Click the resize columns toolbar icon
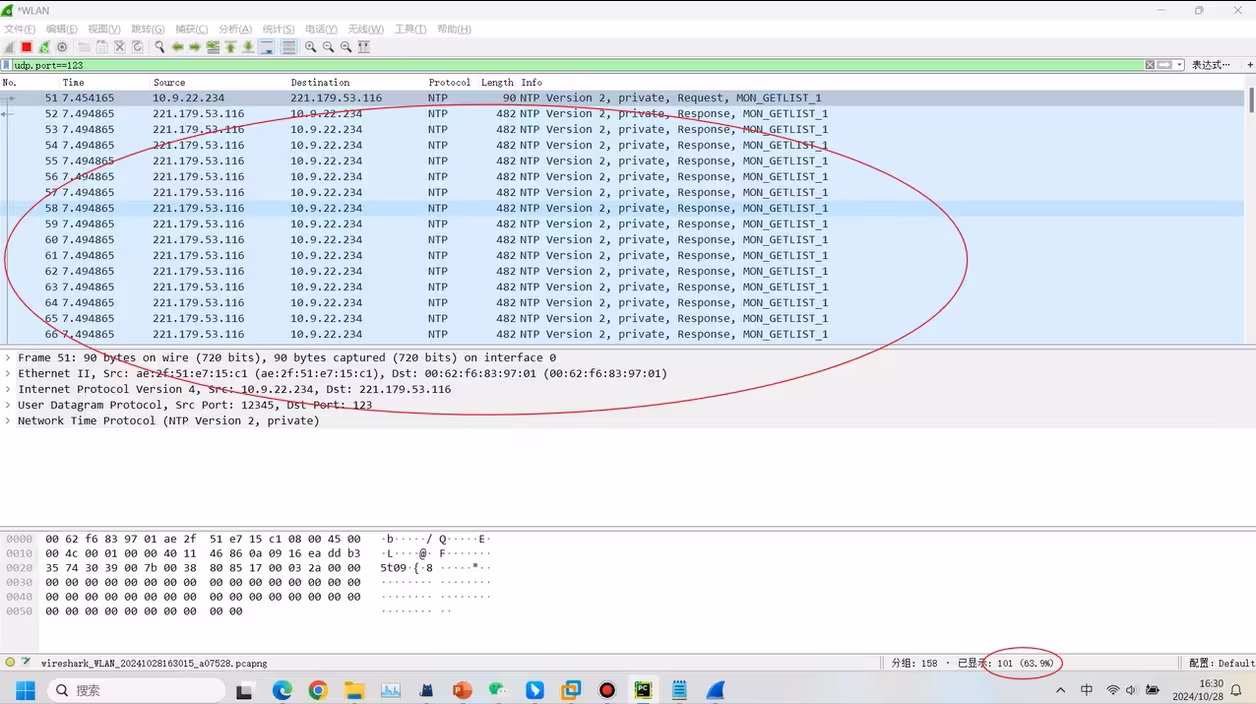The width and height of the screenshot is (1256, 704). click(364, 47)
